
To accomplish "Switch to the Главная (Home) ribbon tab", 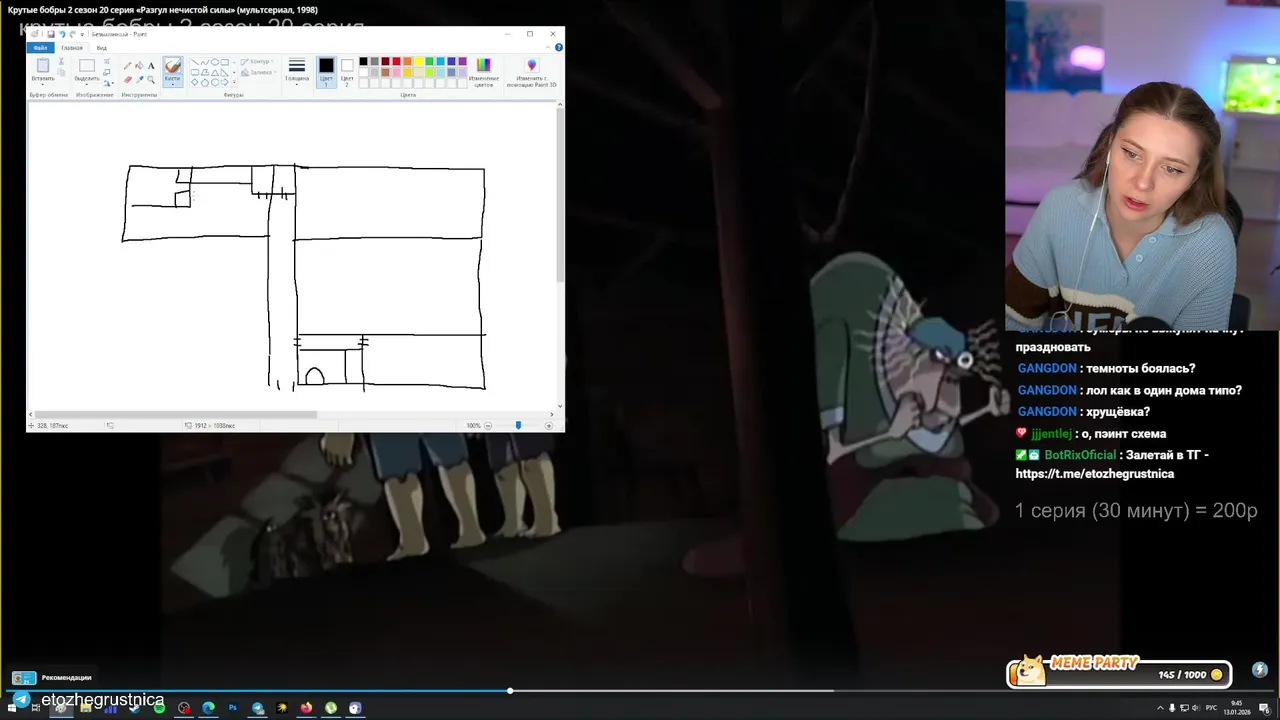I will coord(72,48).
